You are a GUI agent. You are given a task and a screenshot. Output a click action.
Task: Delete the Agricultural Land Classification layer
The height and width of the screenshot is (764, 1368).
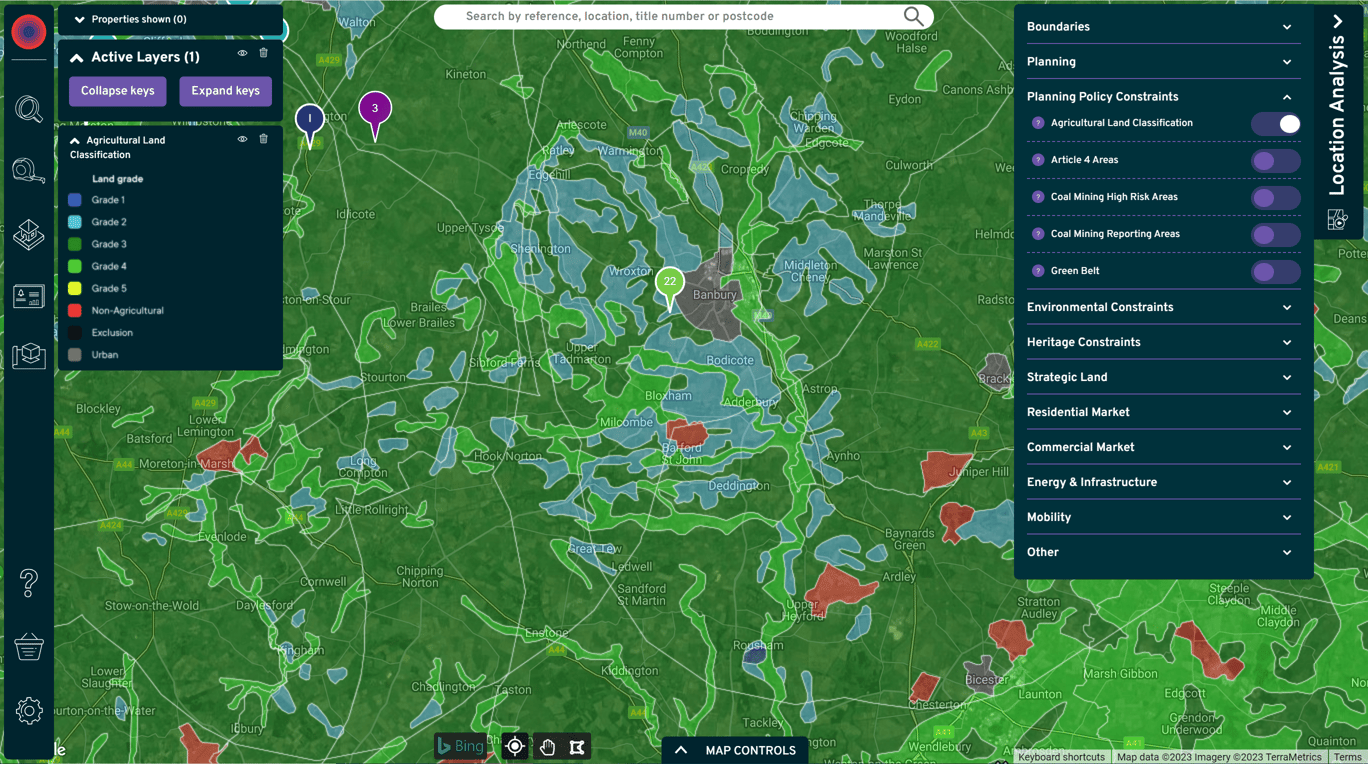pos(264,140)
